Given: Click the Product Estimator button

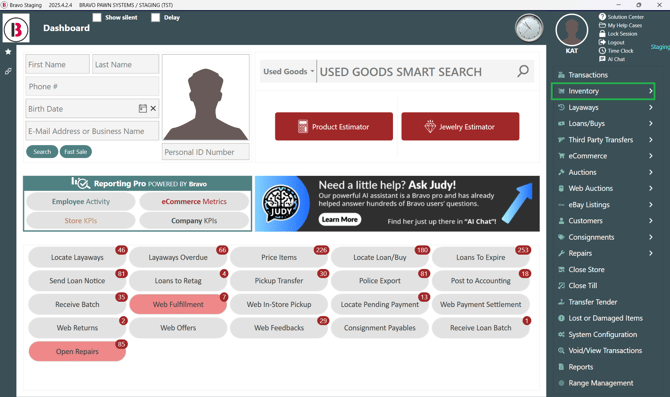Looking at the screenshot, I should coord(334,126).
